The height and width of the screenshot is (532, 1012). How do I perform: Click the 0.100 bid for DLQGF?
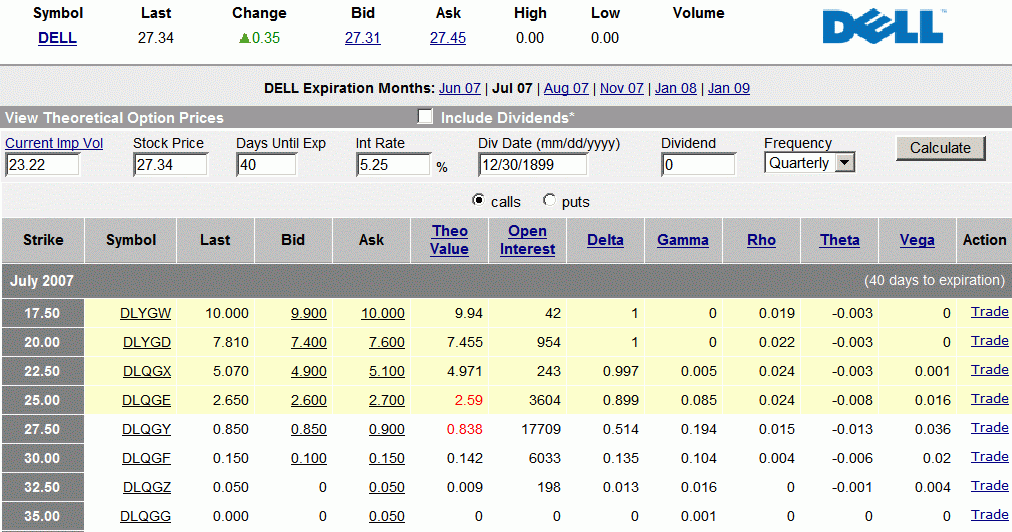point(309,458)
